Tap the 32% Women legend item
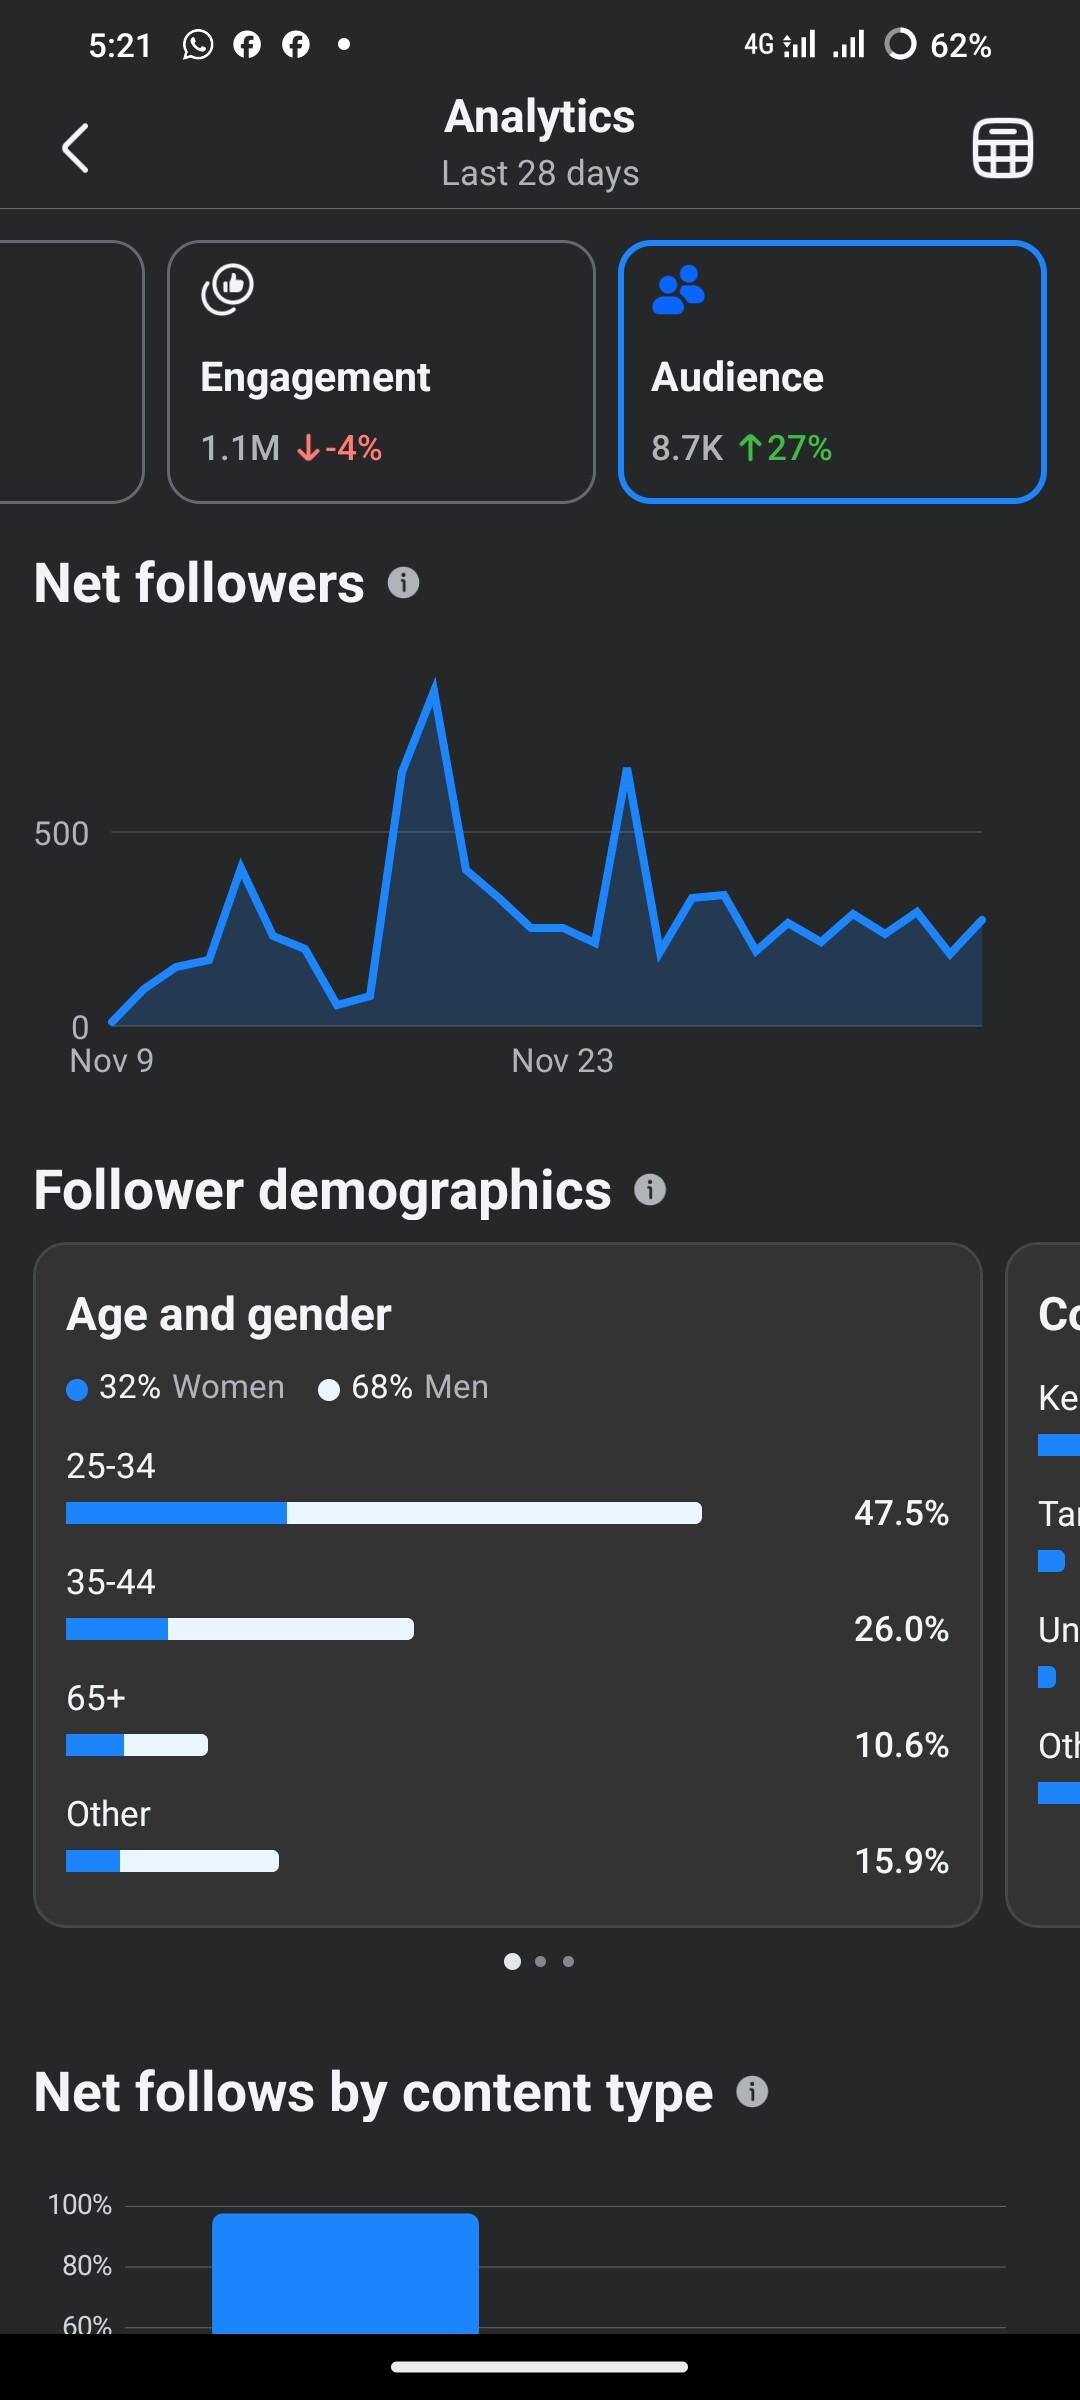Image resolution: width=1080 pixels, height=2400 pixels. (176, 1388)
